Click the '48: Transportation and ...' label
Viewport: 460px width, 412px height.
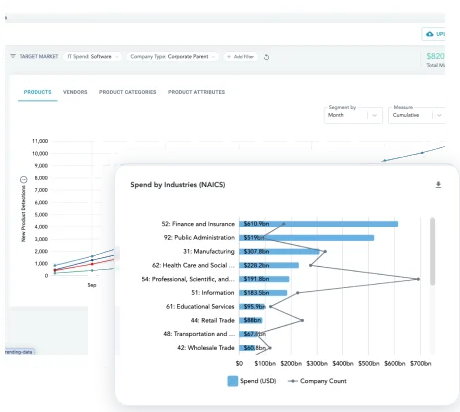click(x=199, y=334)
